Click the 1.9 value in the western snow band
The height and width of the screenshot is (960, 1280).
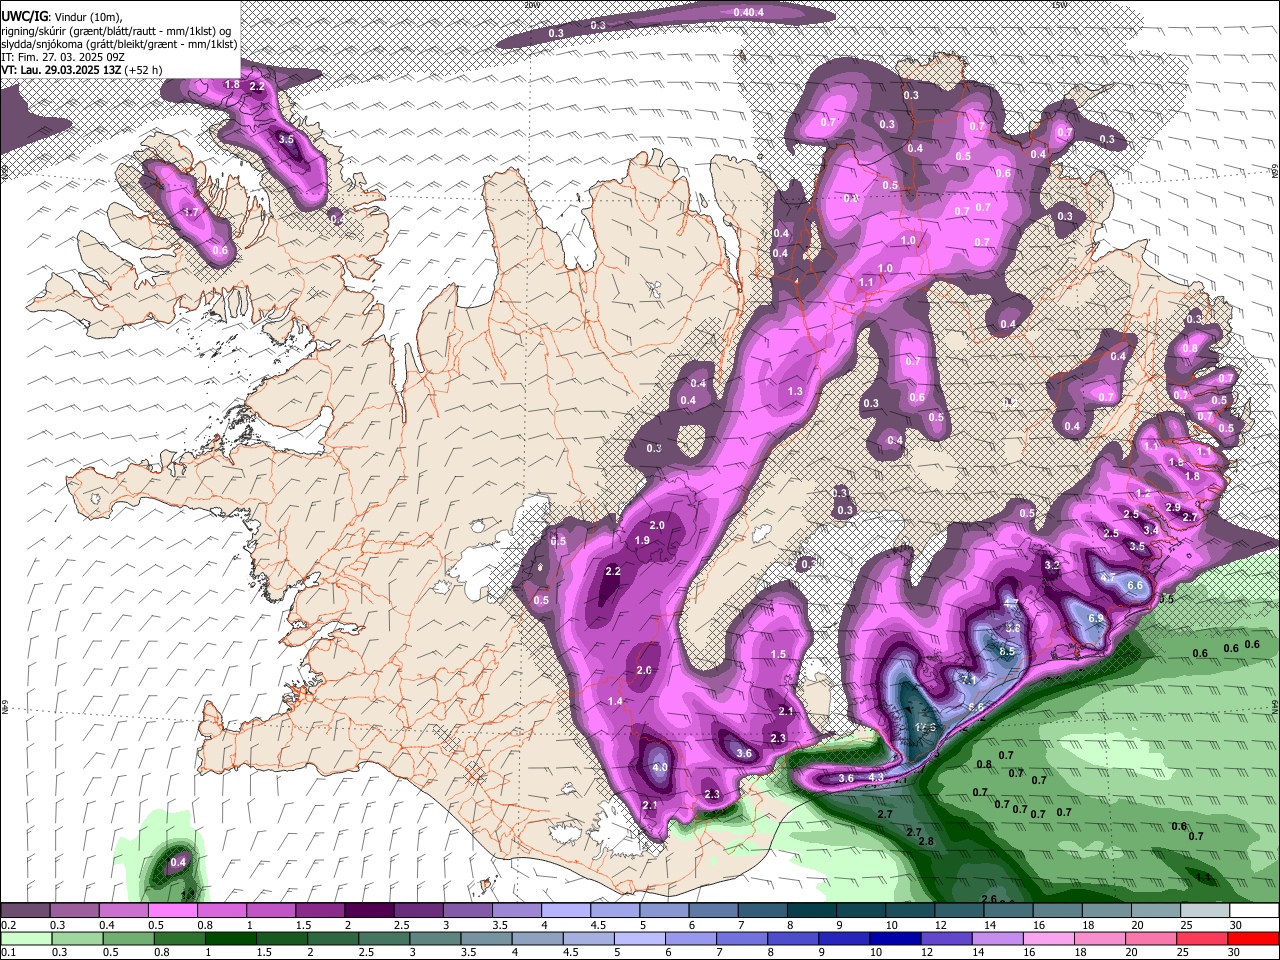[643, 540]
